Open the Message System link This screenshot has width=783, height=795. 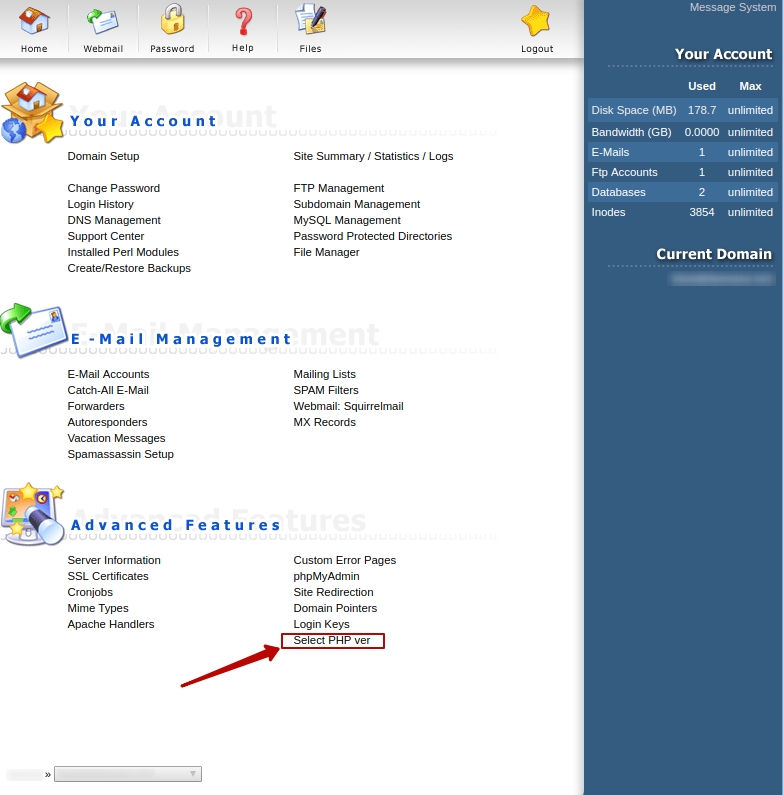tap(732, 7)
